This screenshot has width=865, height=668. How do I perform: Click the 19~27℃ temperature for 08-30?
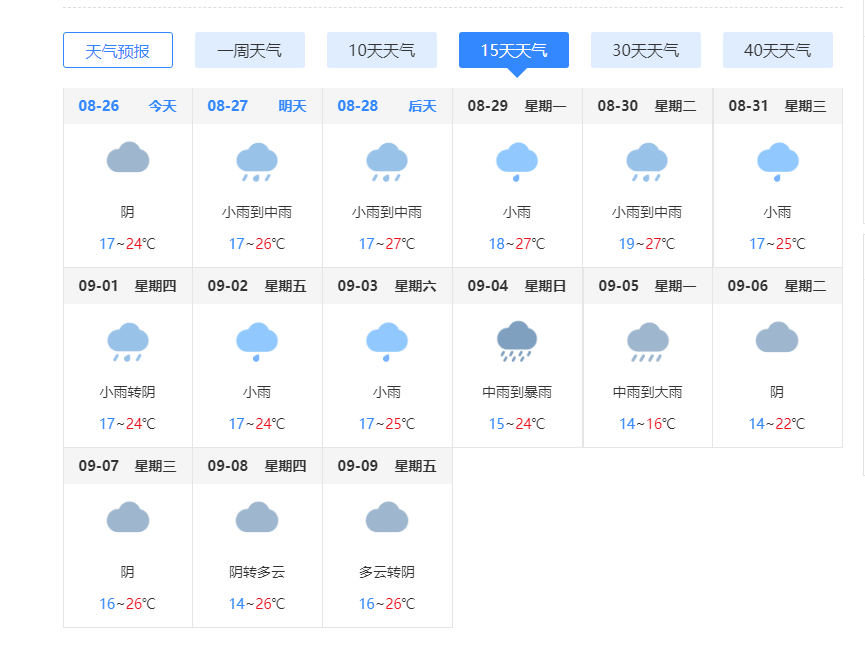[x=647, y=244]
